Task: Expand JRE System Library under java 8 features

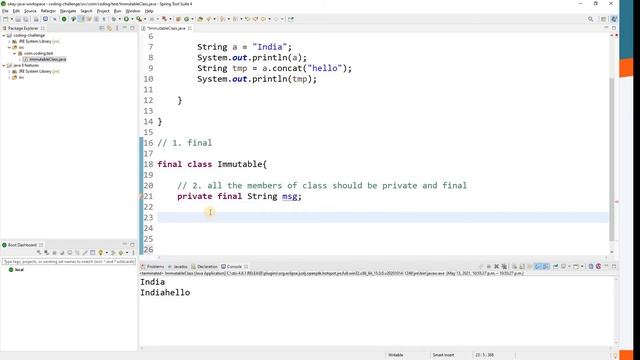Action: point(9,71)
